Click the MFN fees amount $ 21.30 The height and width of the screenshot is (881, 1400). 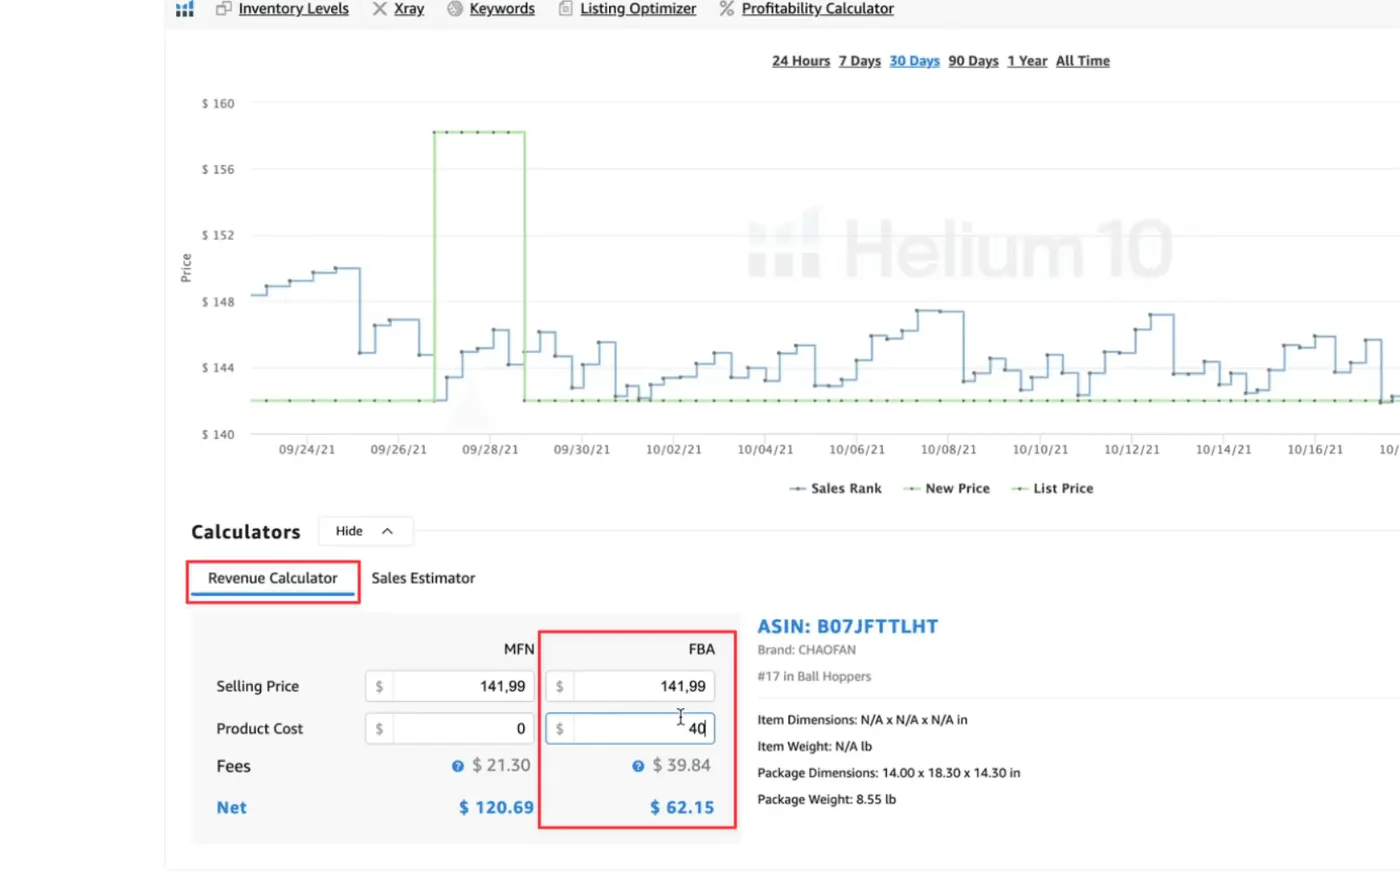coord(501,765)
